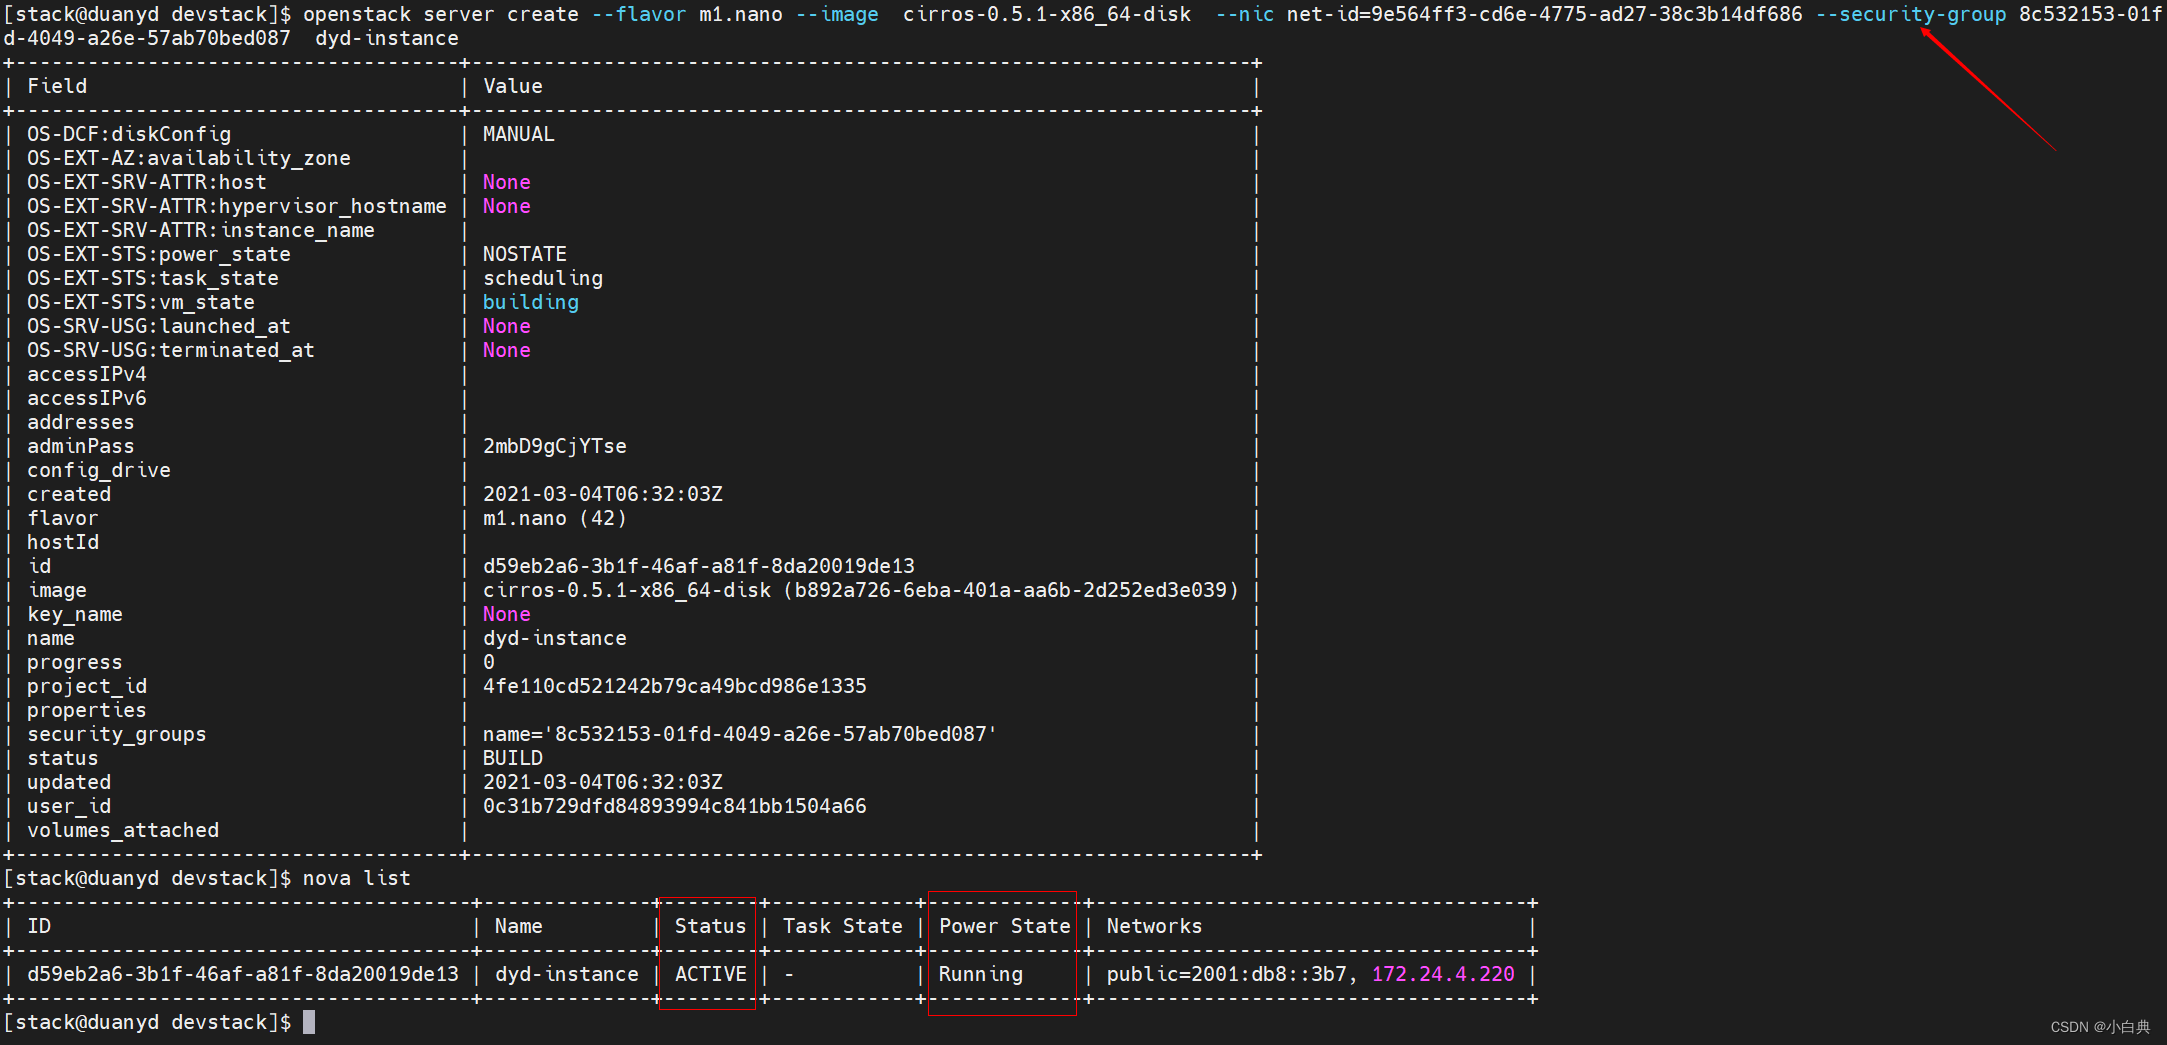Click the 'updated' field name
The height and width of the screenshot is (1045, 2167).
tap(69, 782)
